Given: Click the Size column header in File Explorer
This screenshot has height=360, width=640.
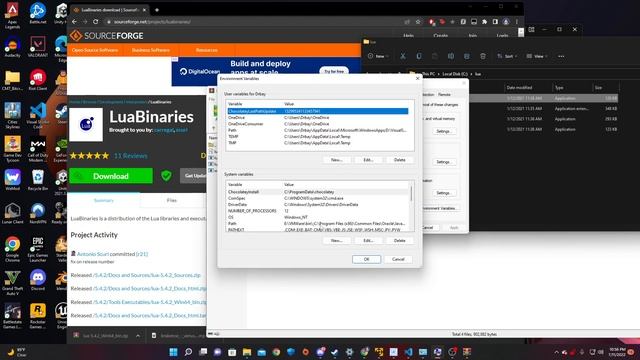Looking at the screenshot, I should tap(598, 87).
